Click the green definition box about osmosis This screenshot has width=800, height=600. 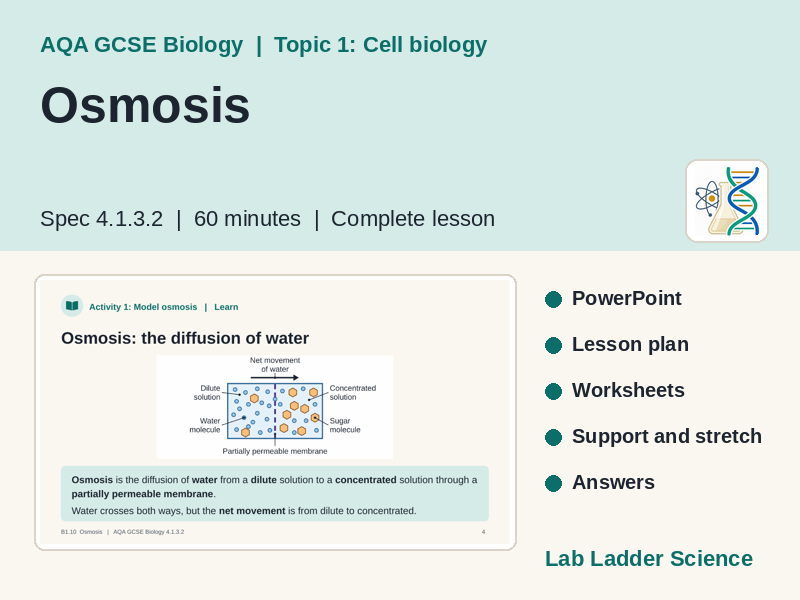point(275,493)
